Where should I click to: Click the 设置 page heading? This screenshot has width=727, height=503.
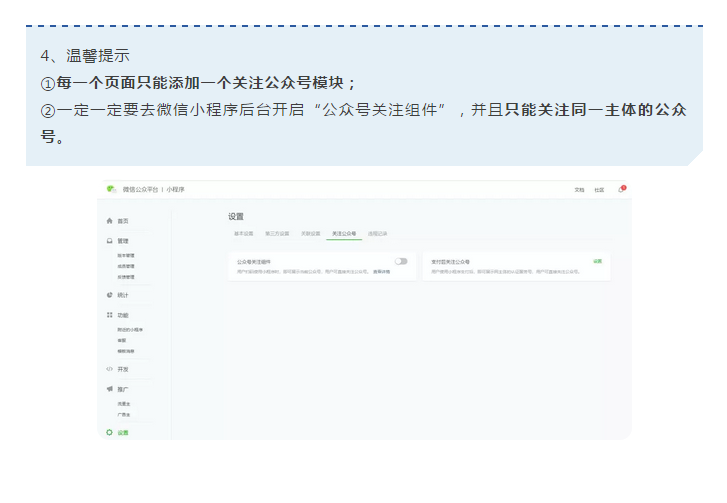tap(236, 216)
